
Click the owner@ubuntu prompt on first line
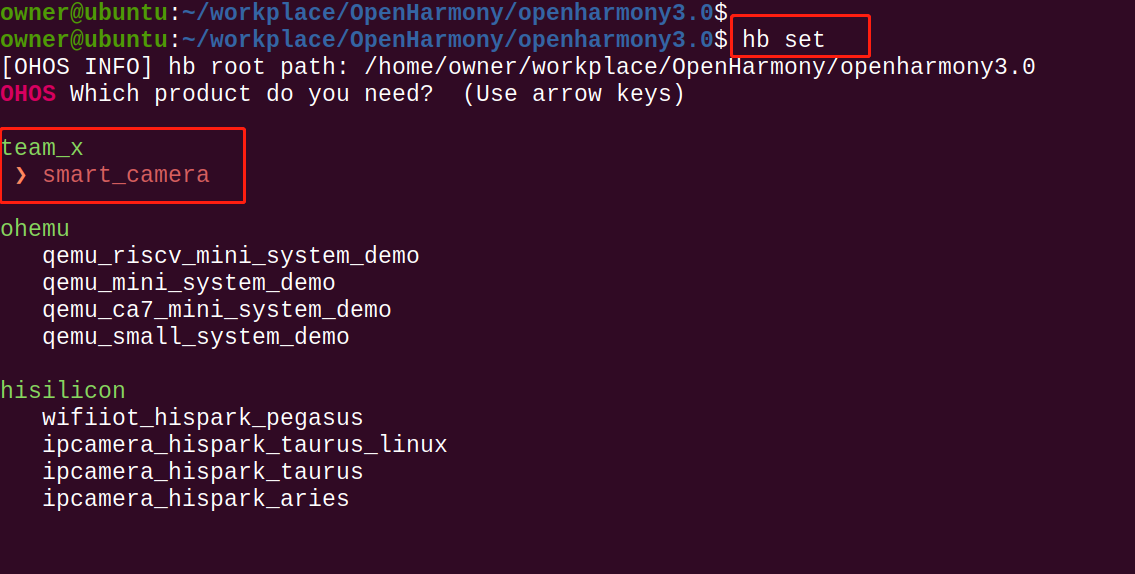pyautogui.click(x=83, y=13)
